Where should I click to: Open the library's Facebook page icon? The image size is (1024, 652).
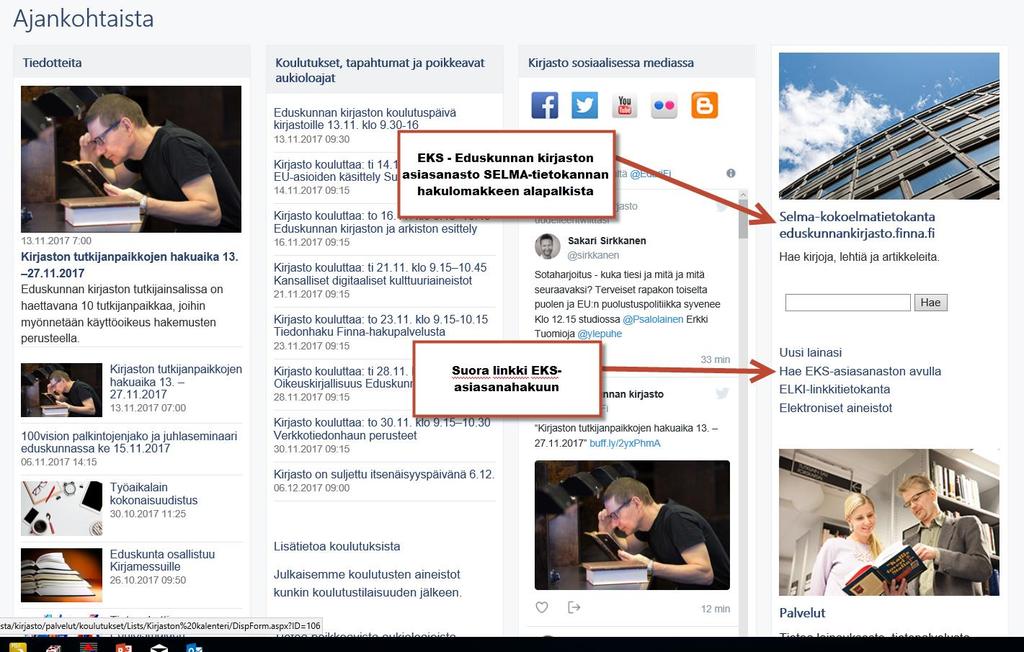tap(545, 105)
